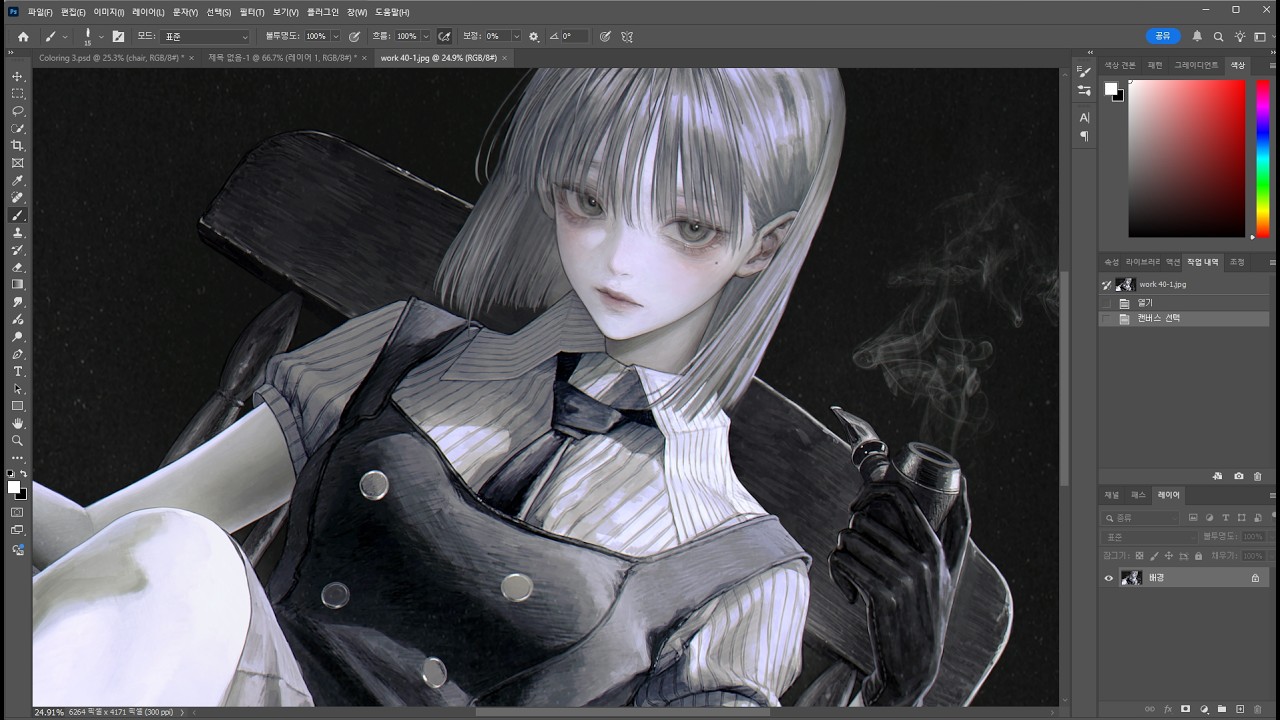
Task: Select the Gradient tool
Action: coord(17,284)
